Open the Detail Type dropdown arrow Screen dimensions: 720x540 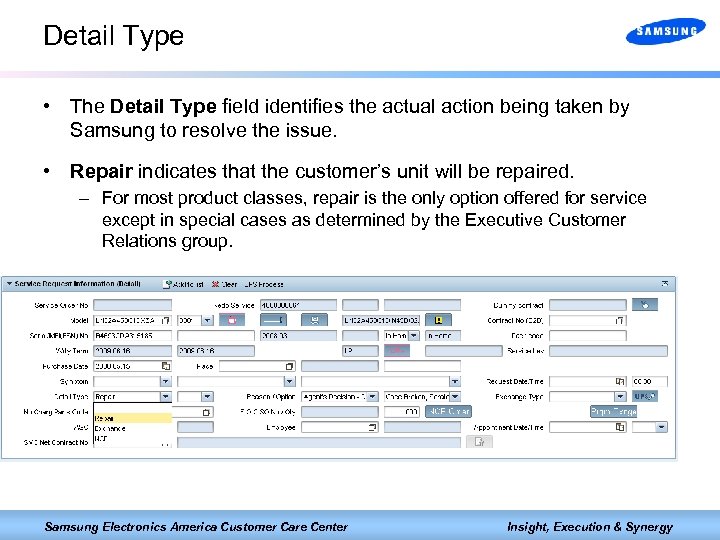[165, 396]
